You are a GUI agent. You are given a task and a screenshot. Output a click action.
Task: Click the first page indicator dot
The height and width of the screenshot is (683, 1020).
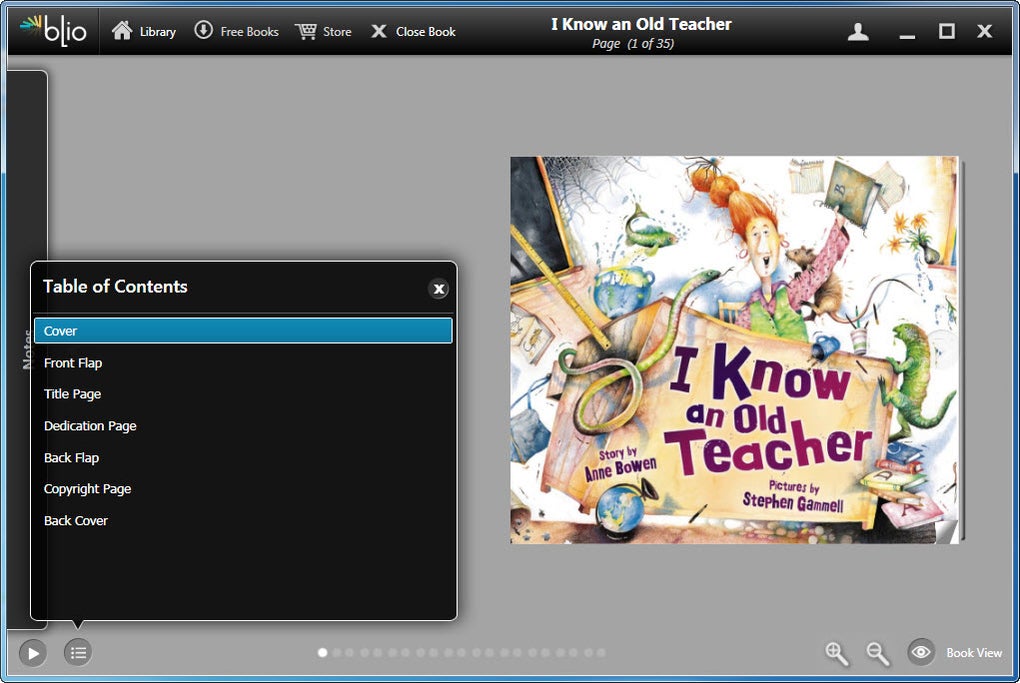322,652
